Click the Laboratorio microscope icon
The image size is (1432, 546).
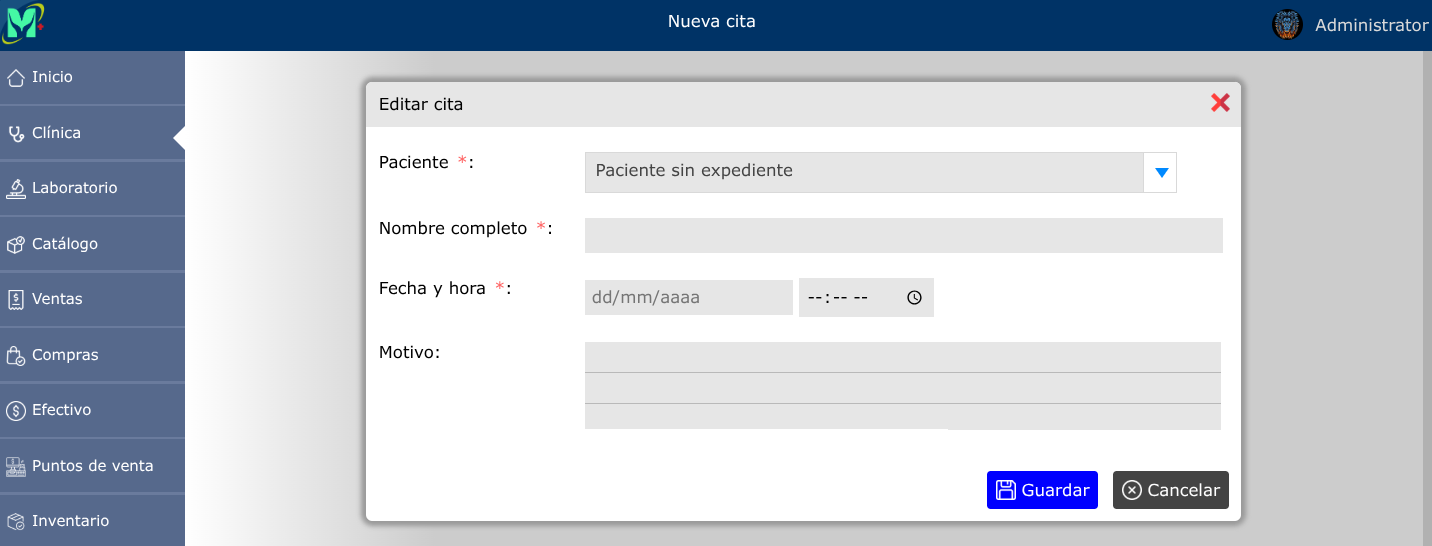coord(15,189)
